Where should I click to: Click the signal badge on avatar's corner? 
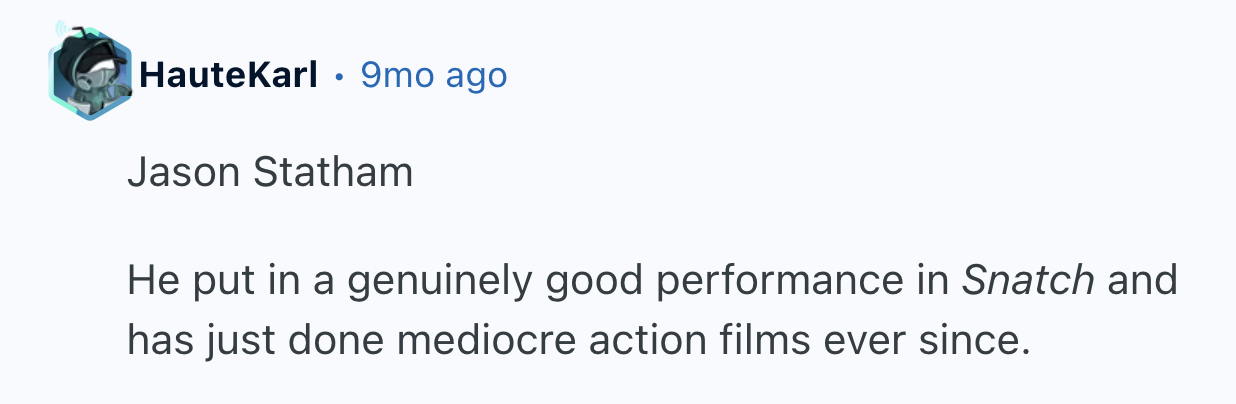(x=62, y=28)
